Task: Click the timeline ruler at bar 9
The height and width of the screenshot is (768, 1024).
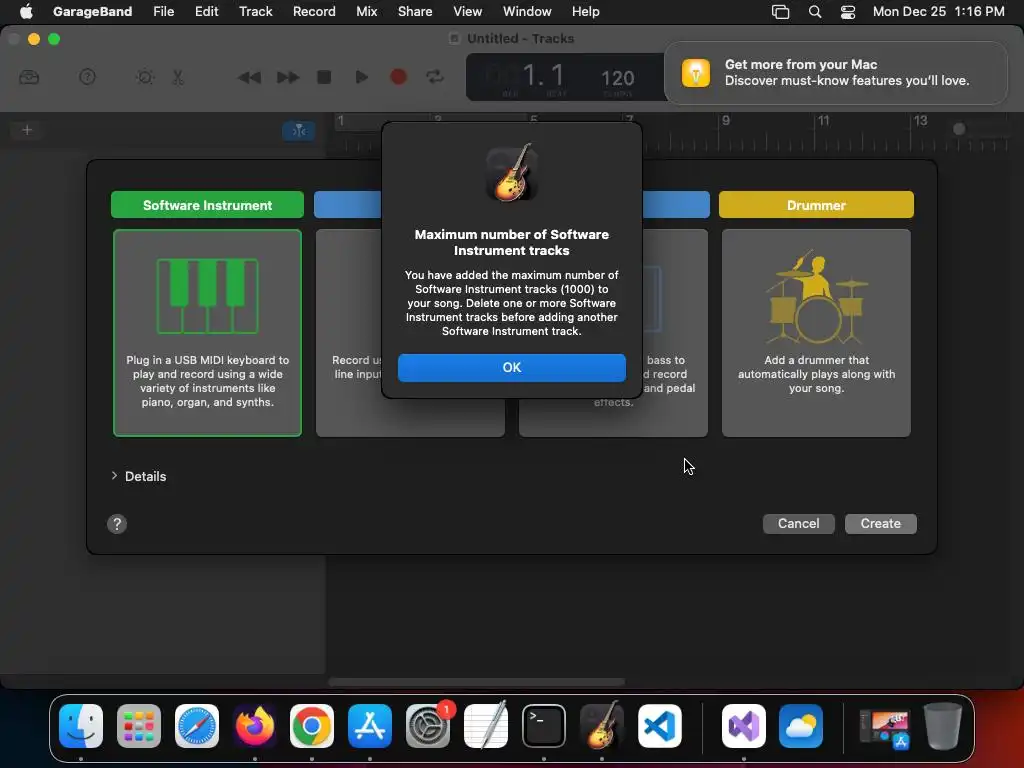Action: pyautogui.click(x=725, y=121)
